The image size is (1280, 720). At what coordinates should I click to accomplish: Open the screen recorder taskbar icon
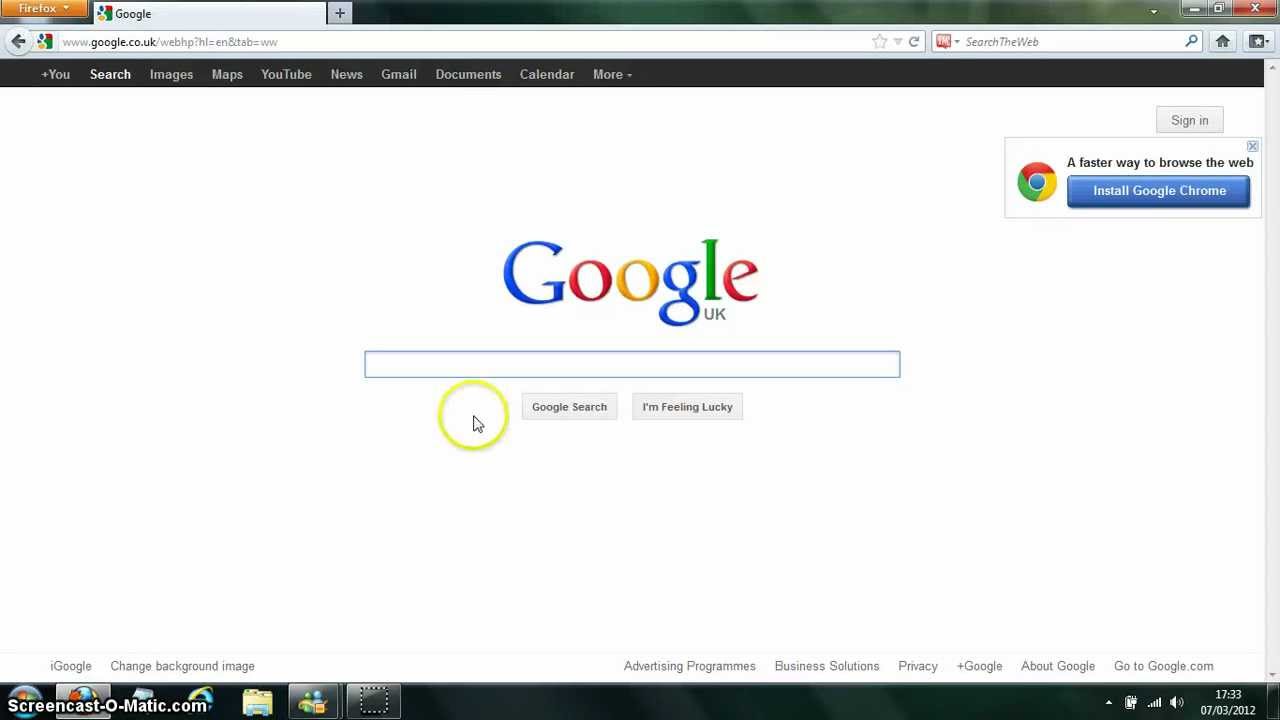click(374, 702)
